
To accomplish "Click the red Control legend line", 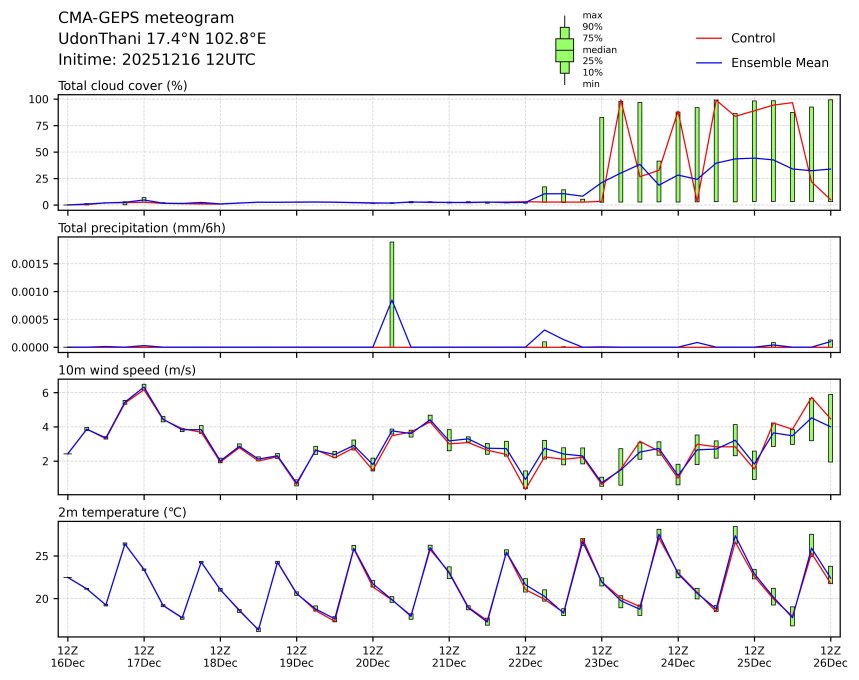I will point(708,38).
